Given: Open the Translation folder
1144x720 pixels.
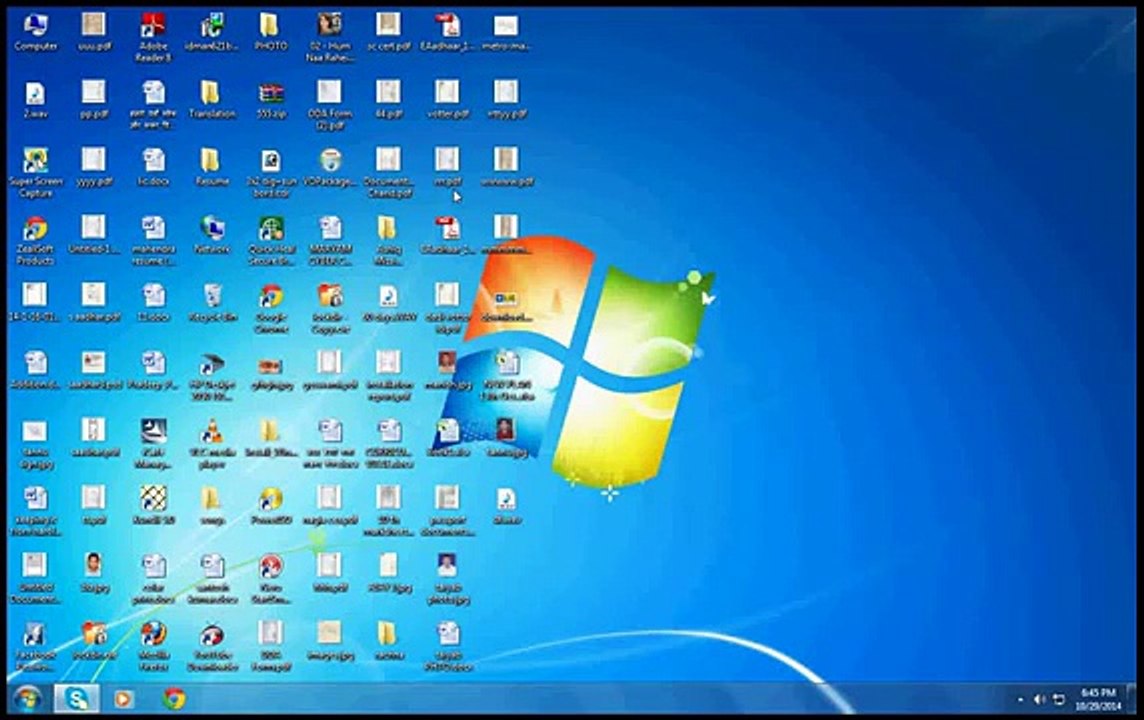Looking at the screenshot, I should pyautogui.click(x=212, y=101).
